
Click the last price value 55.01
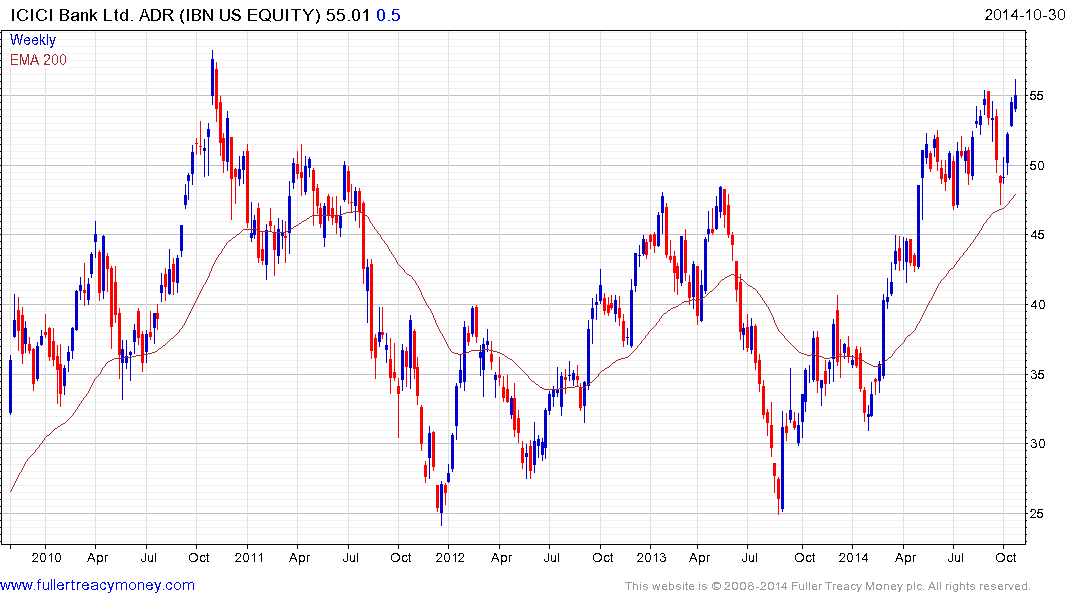click(x=348, y=15)
